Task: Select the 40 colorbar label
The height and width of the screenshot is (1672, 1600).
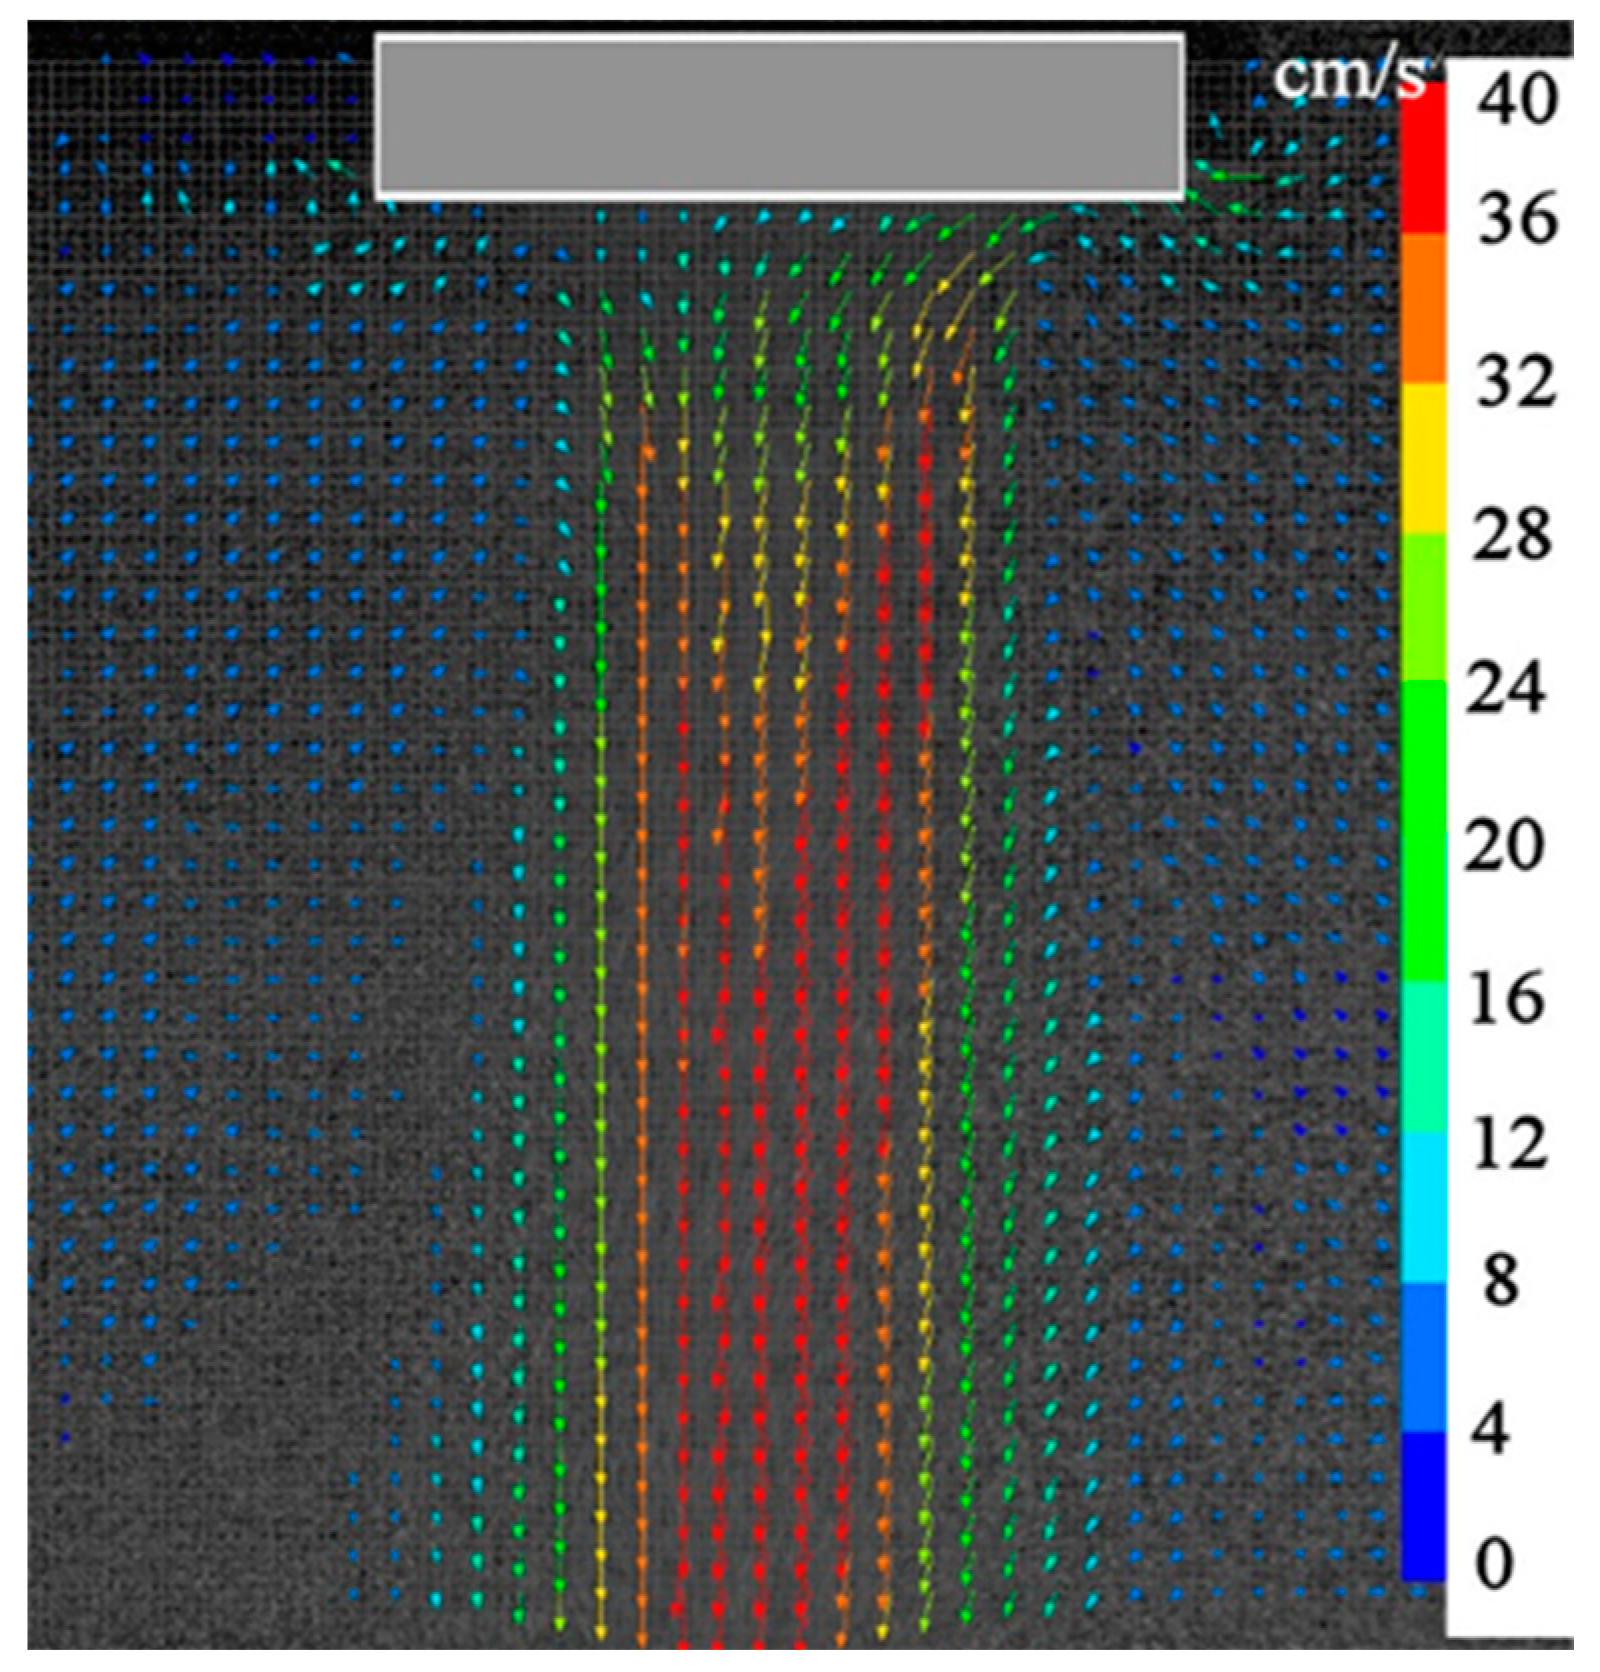Action: [x=1519, y=100]
